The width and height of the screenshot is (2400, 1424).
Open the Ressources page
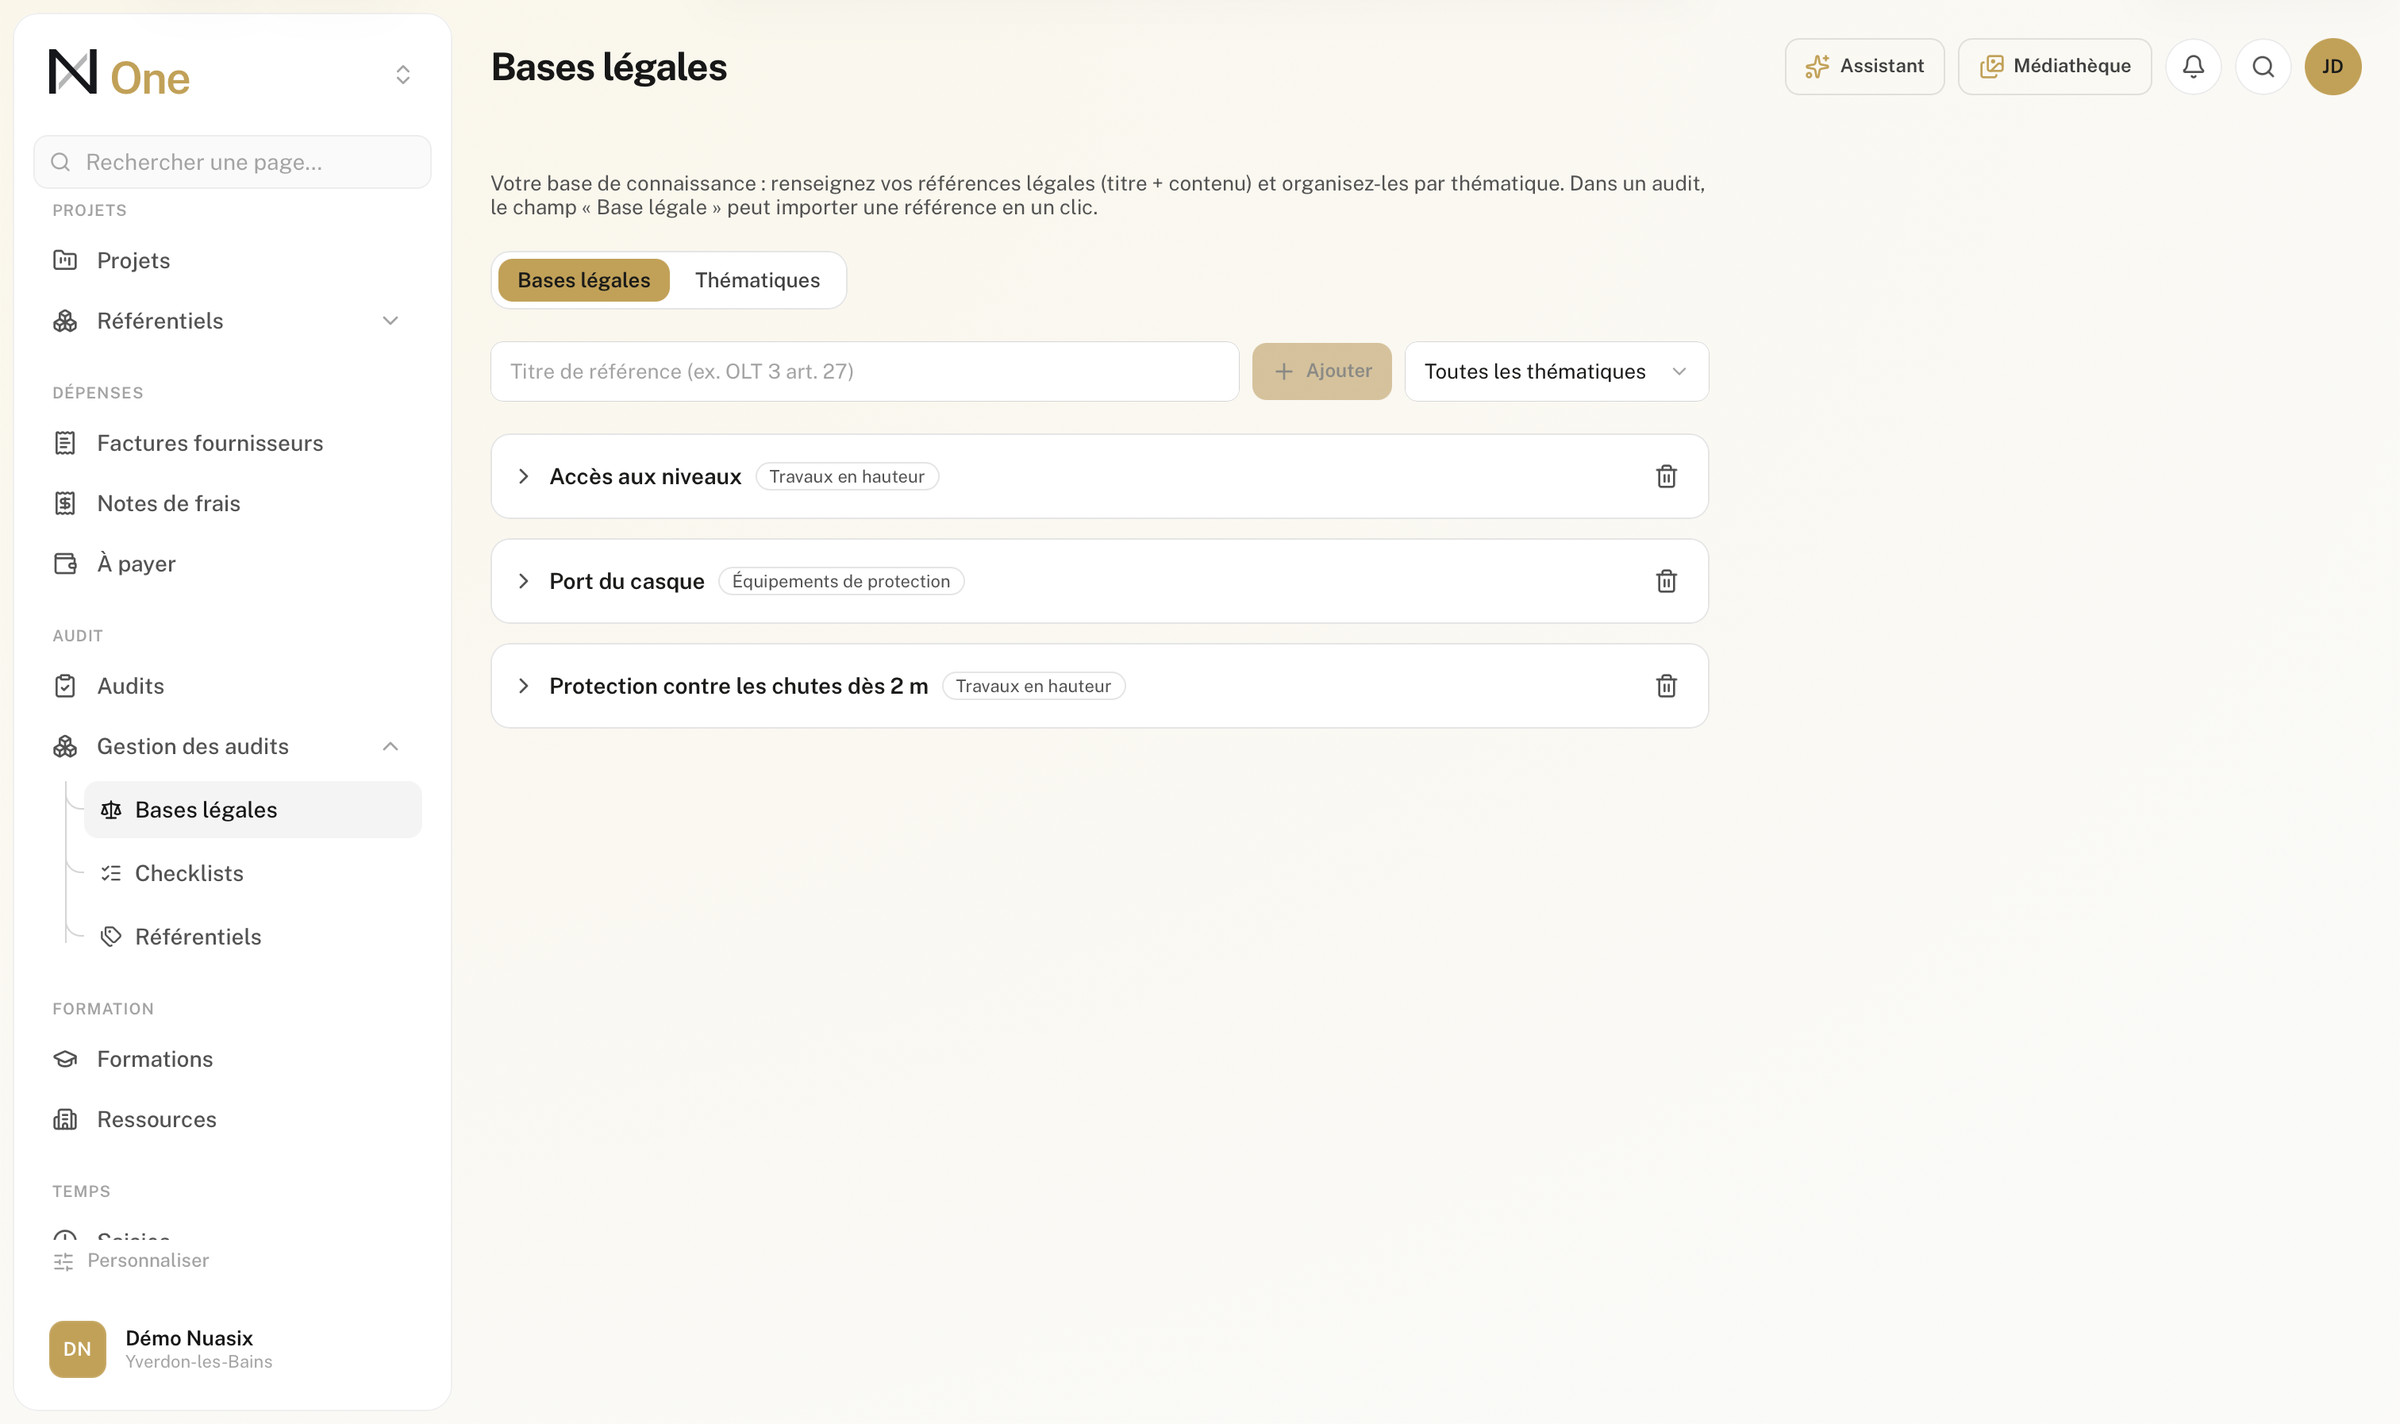(x=232, y=1119)
